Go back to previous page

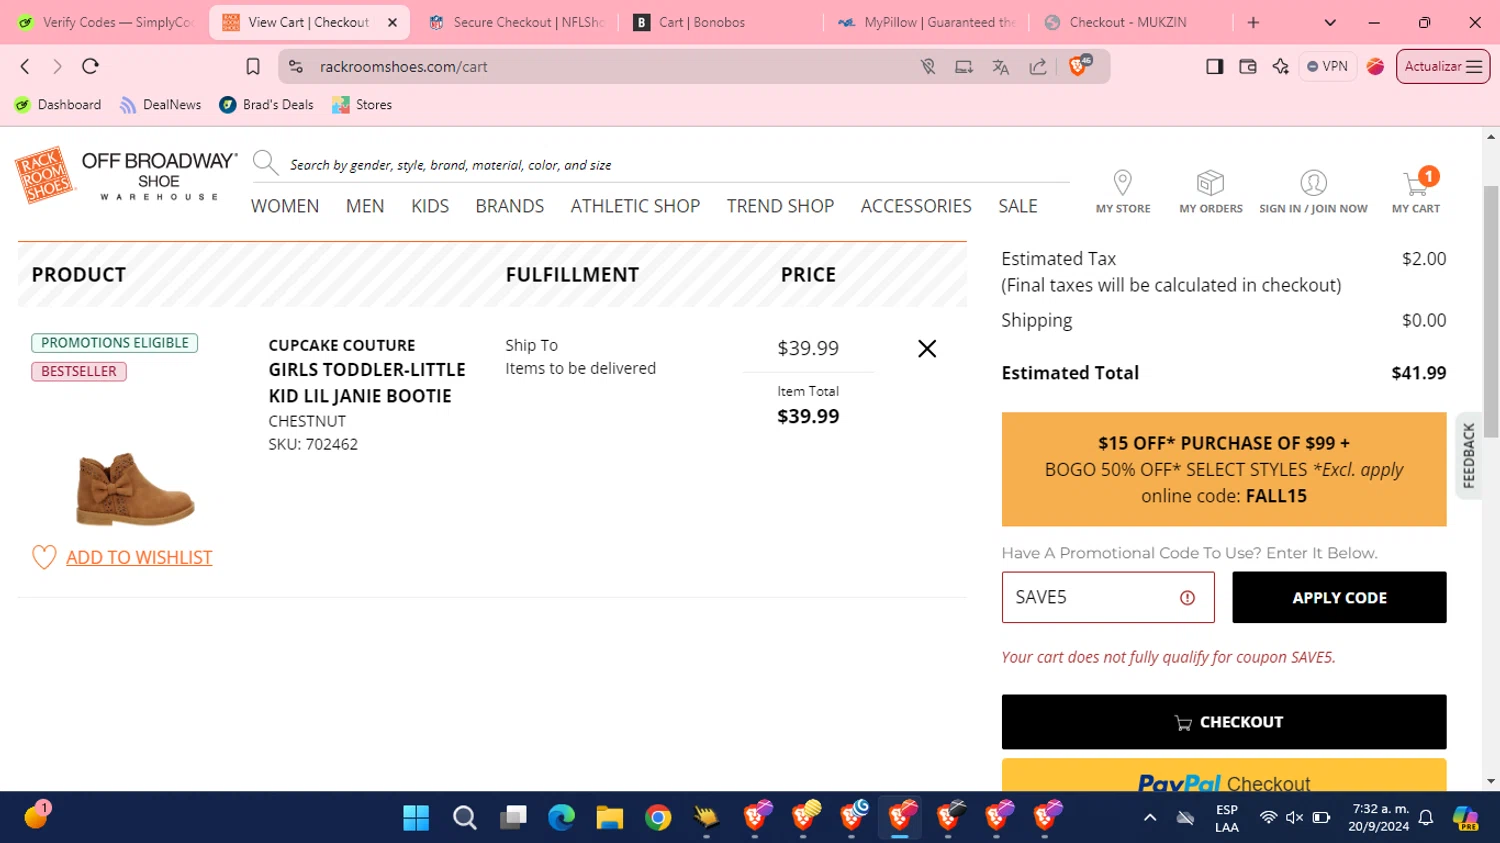click(25, 66)
